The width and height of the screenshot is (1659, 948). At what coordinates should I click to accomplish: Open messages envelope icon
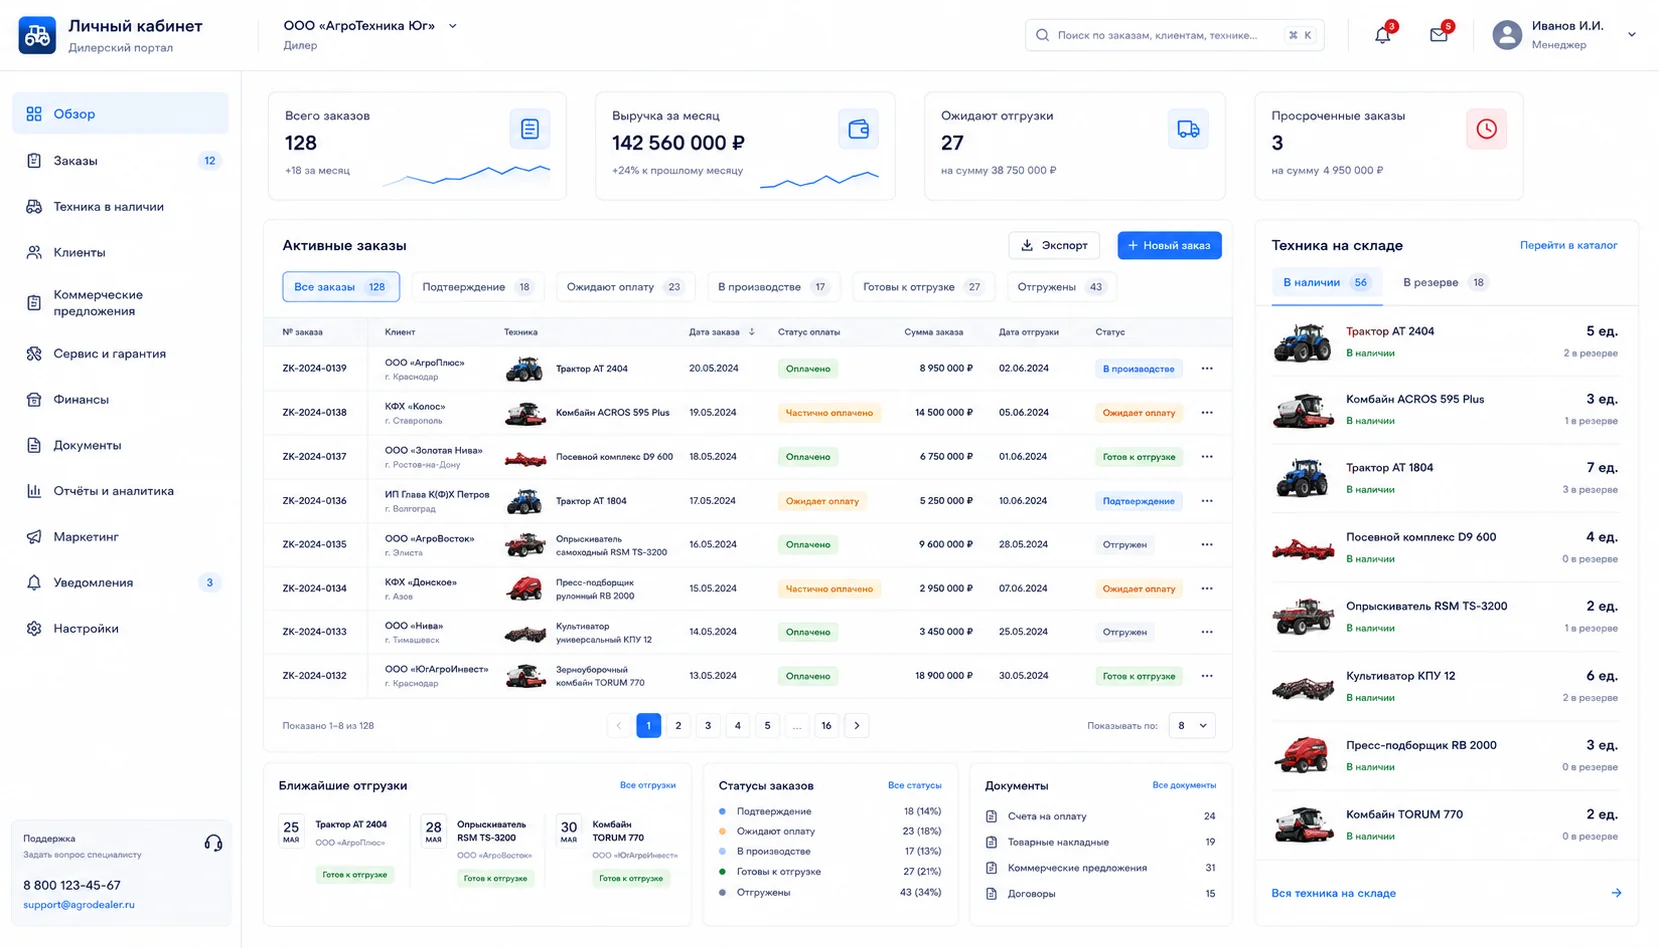tap(1439, 35)
